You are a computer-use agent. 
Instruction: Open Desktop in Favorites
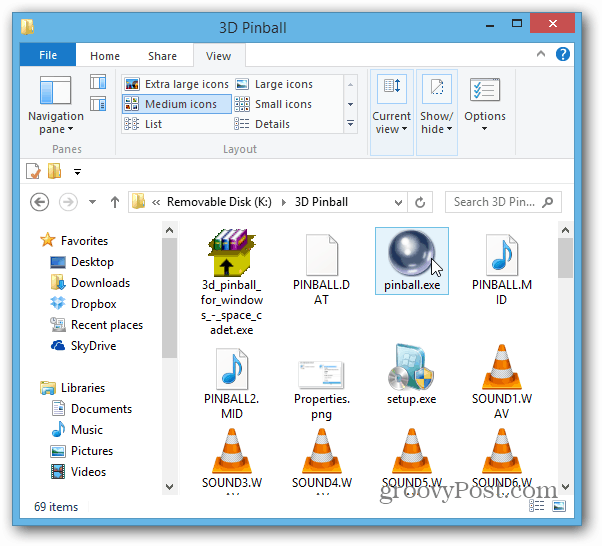pos(82,262)
